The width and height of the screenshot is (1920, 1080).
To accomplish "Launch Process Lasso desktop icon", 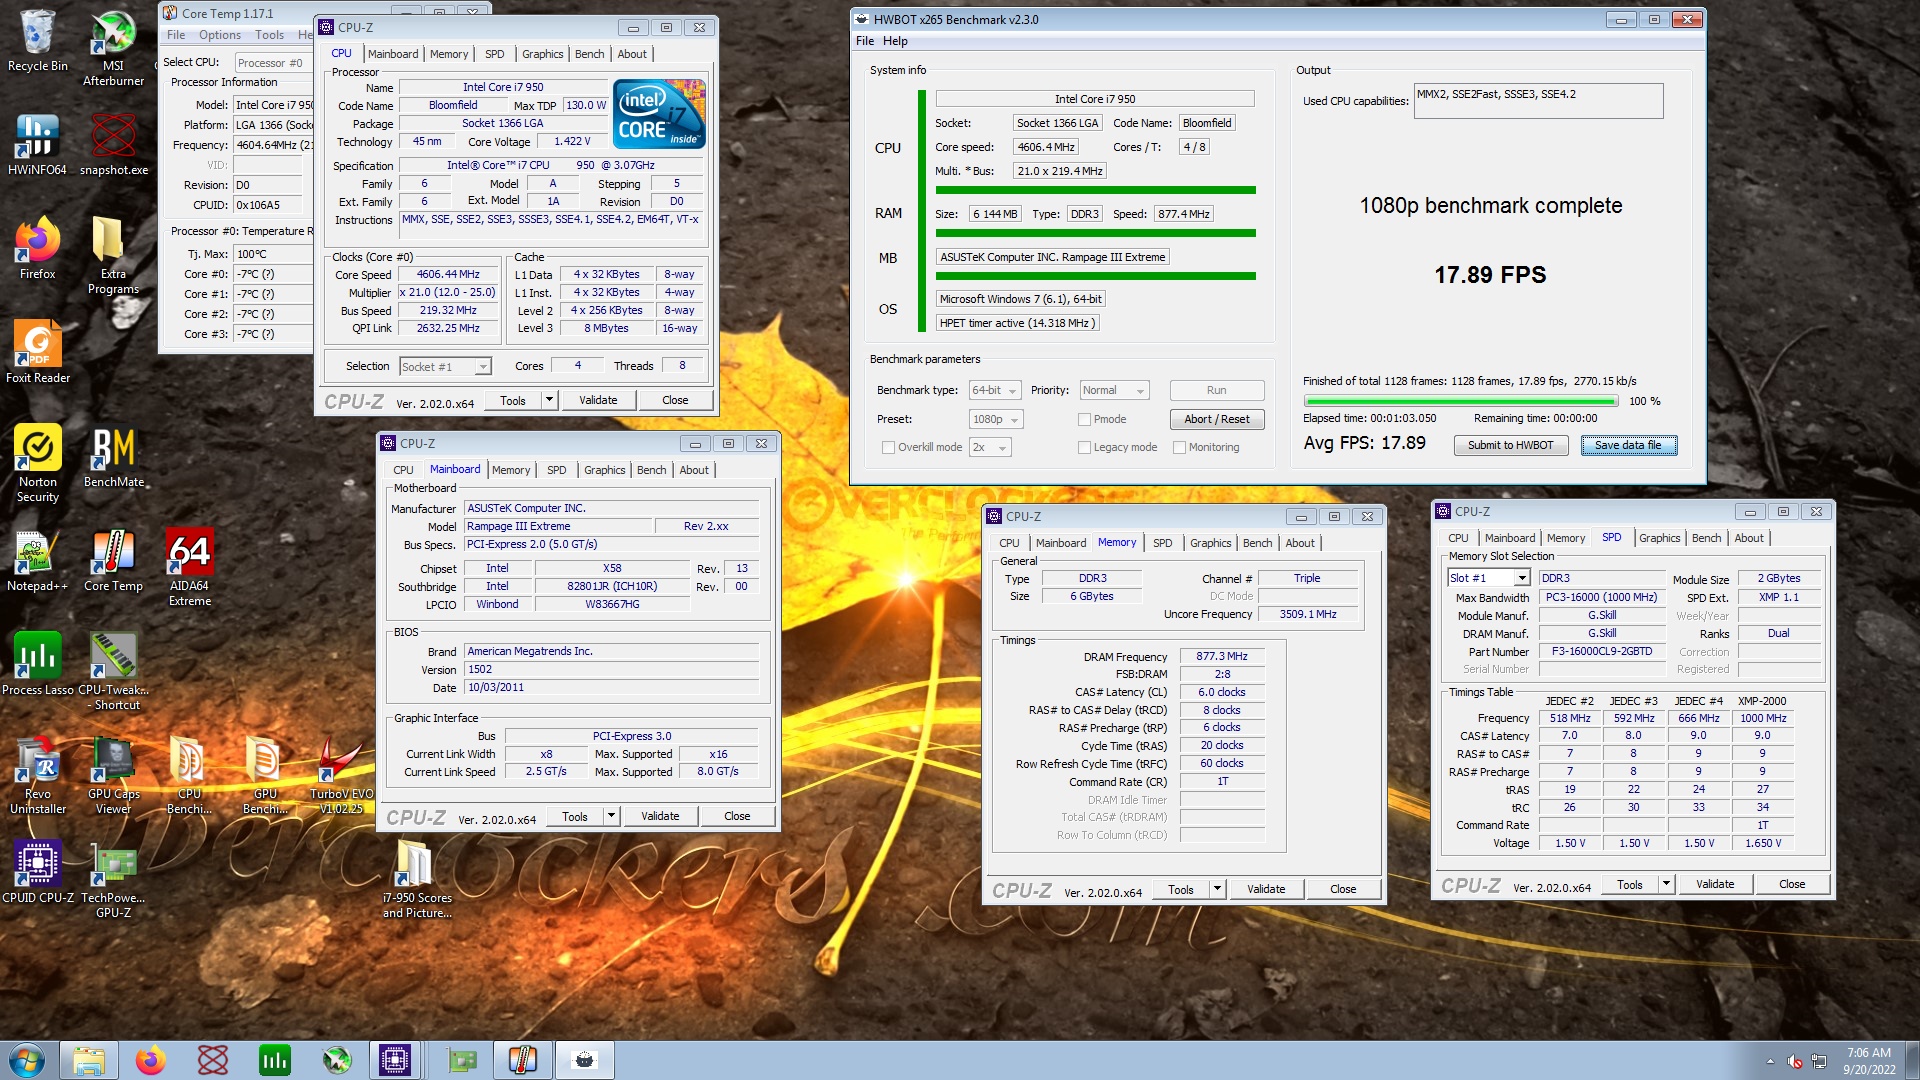I will [37, 665].
